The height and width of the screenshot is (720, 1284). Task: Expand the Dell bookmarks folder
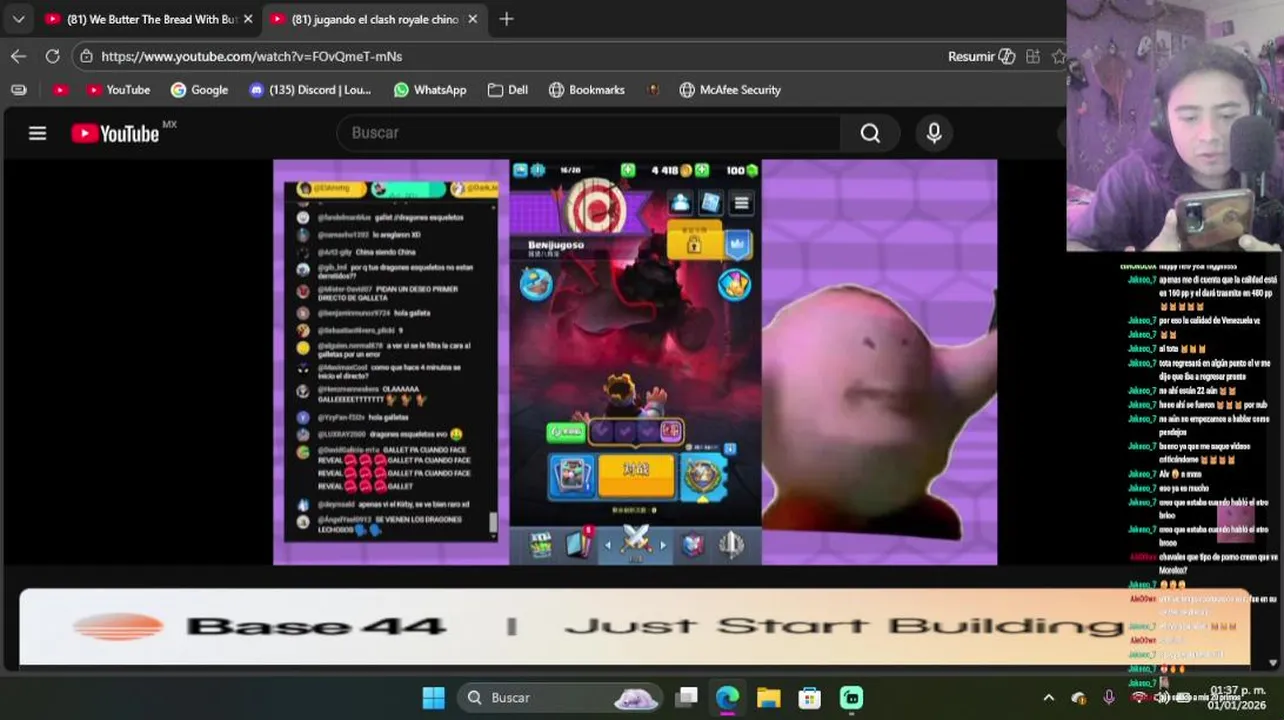point(508,90)
